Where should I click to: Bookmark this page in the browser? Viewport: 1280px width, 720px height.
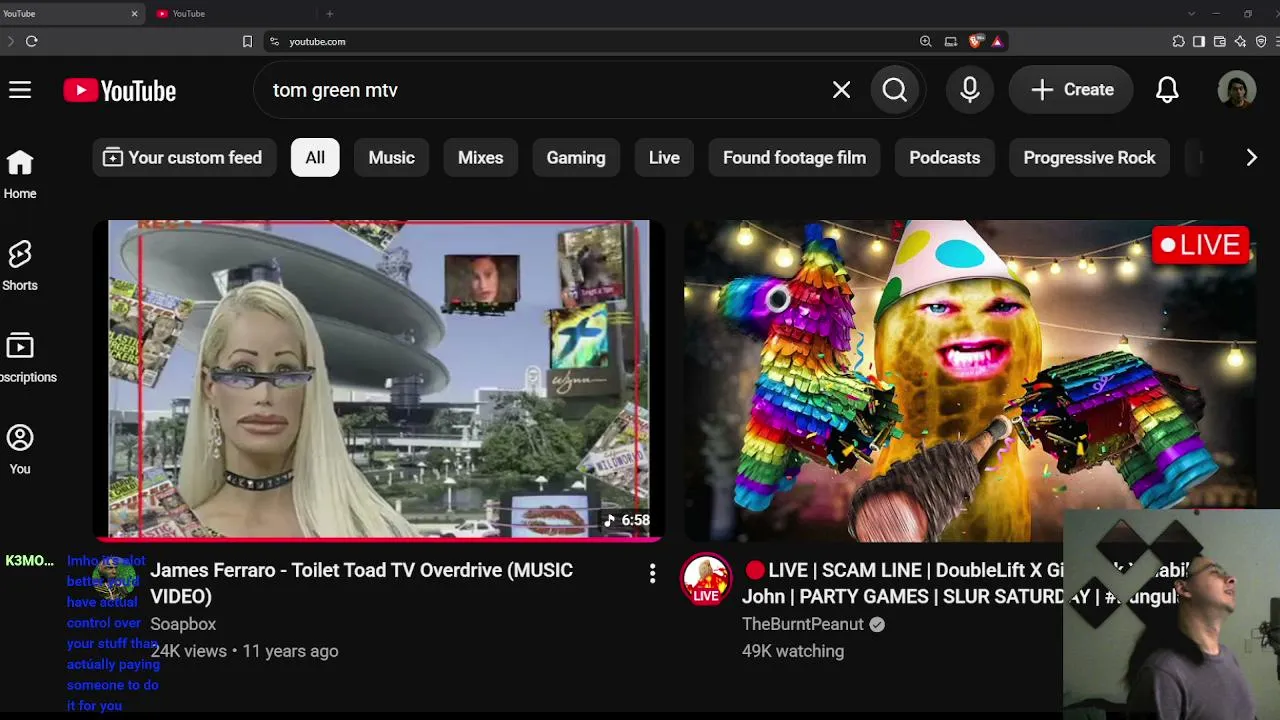(248, 41)
